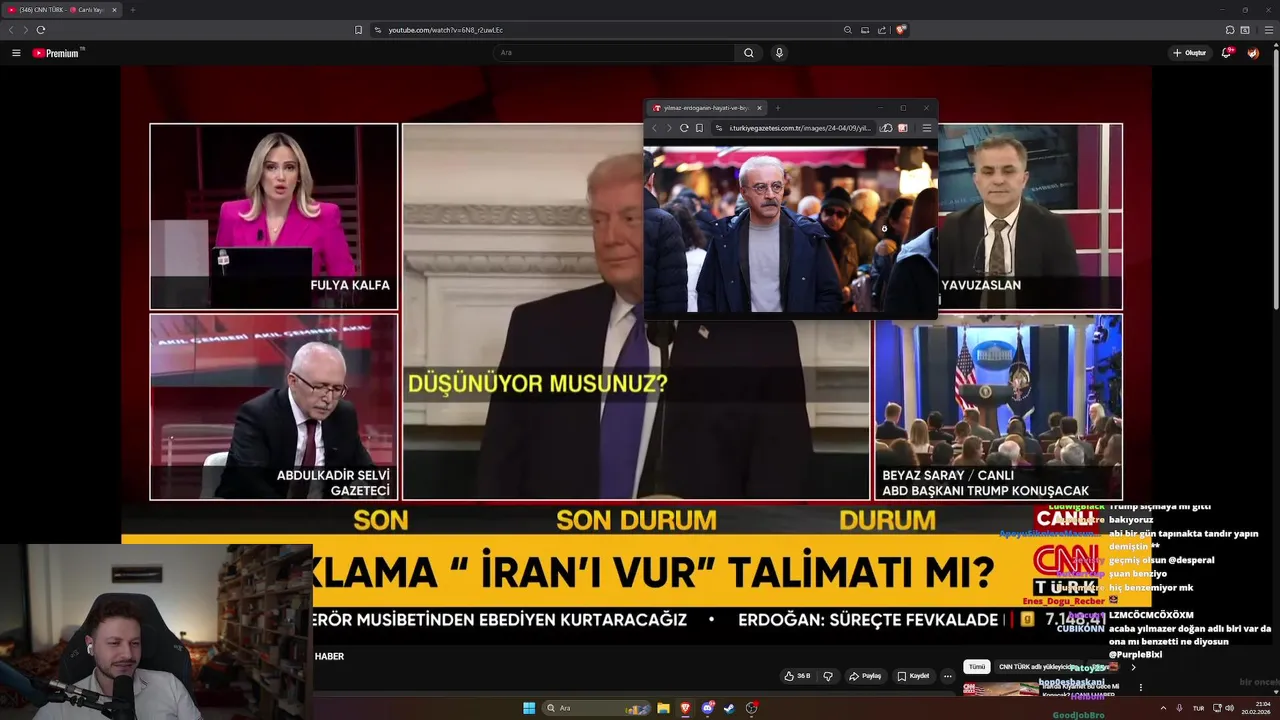
Task: Bookmark page in the small browser window
Action: coord(699,128)
